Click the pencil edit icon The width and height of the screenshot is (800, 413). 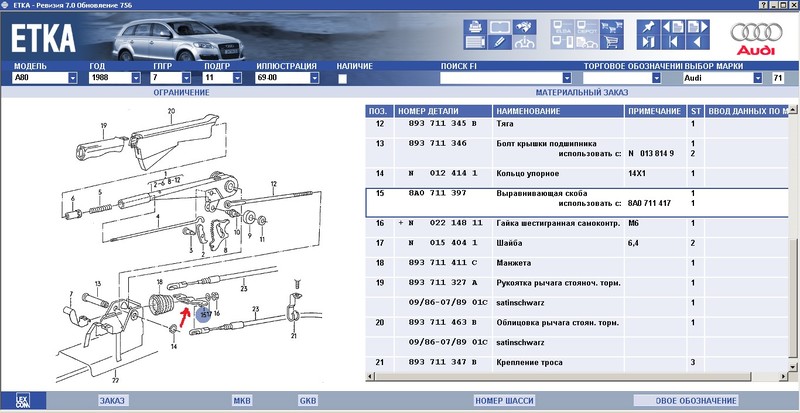pyautogui.click(x=500, y=42)
